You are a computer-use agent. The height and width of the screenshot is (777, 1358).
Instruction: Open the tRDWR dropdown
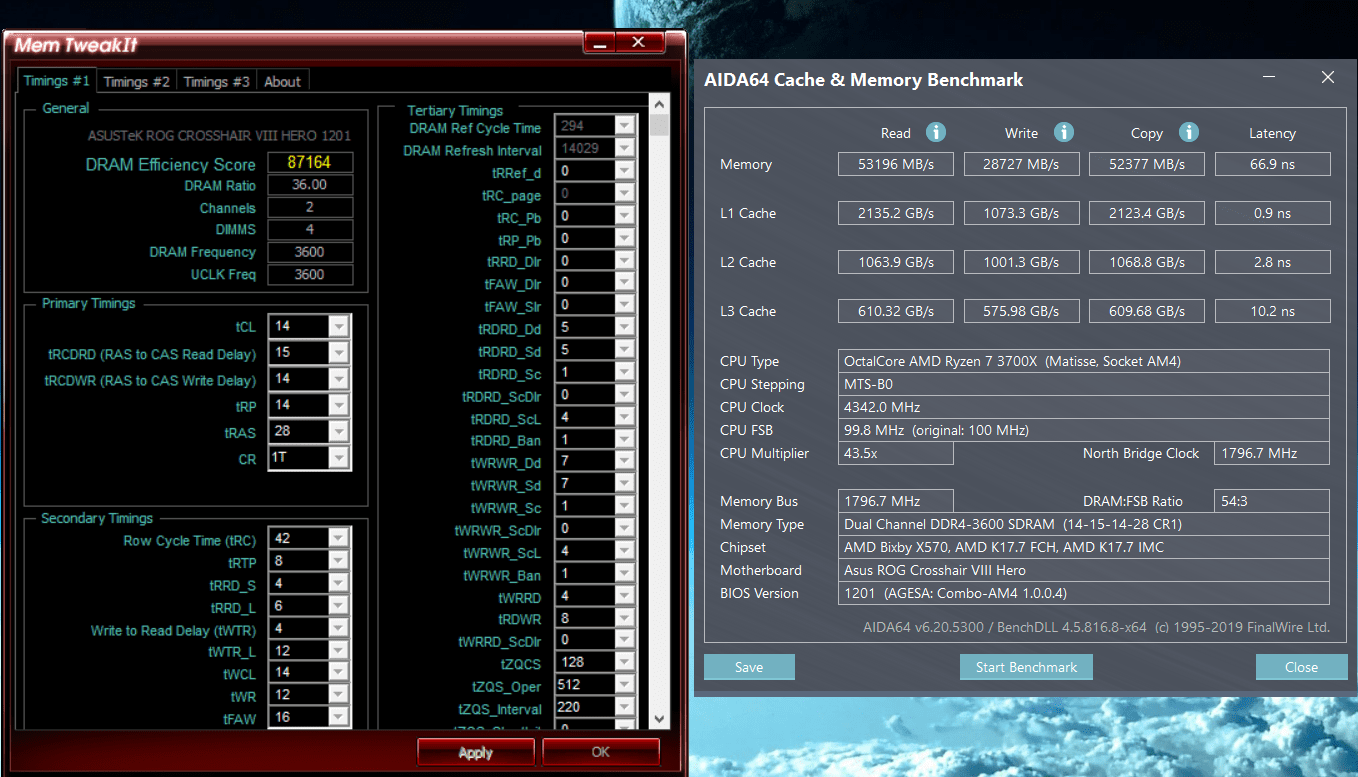coord(625,618)
